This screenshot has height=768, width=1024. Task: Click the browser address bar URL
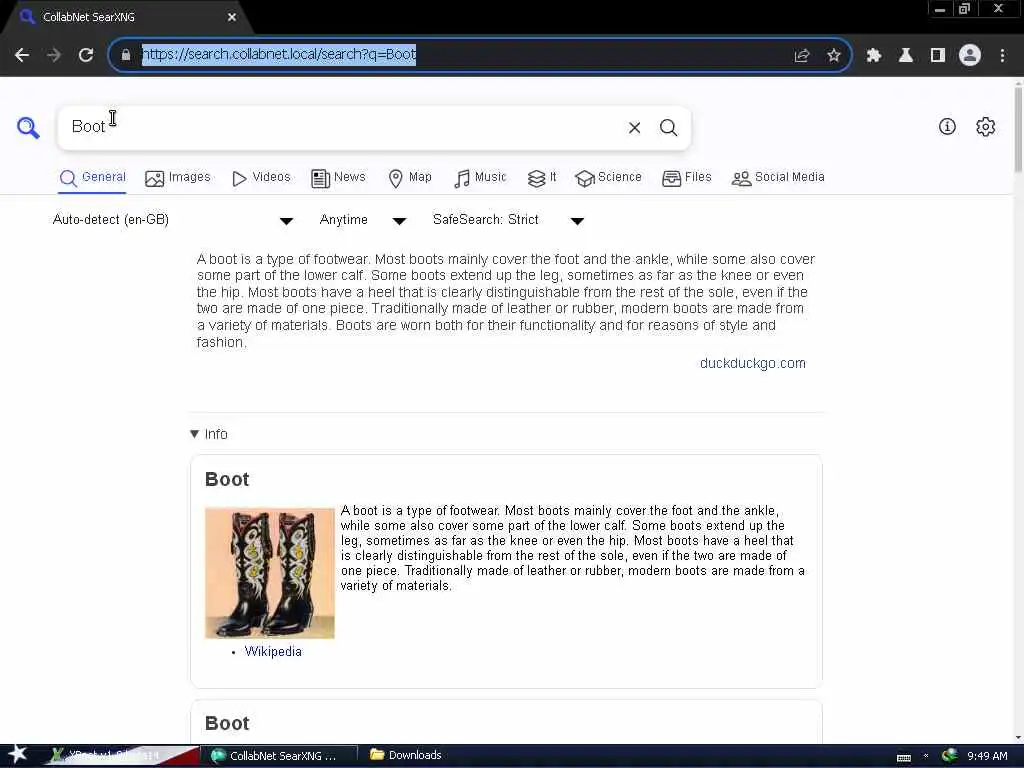tap(279, 54)
